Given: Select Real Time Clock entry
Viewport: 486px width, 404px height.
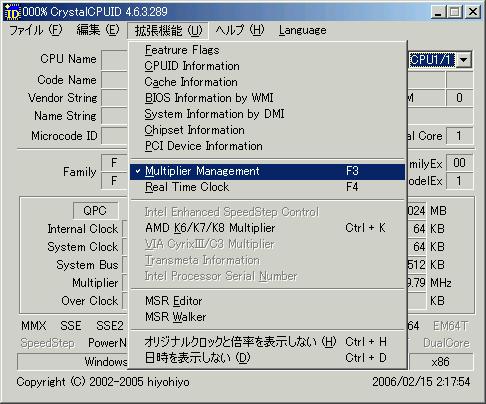Looking at the screenshot, I should 268,187.
